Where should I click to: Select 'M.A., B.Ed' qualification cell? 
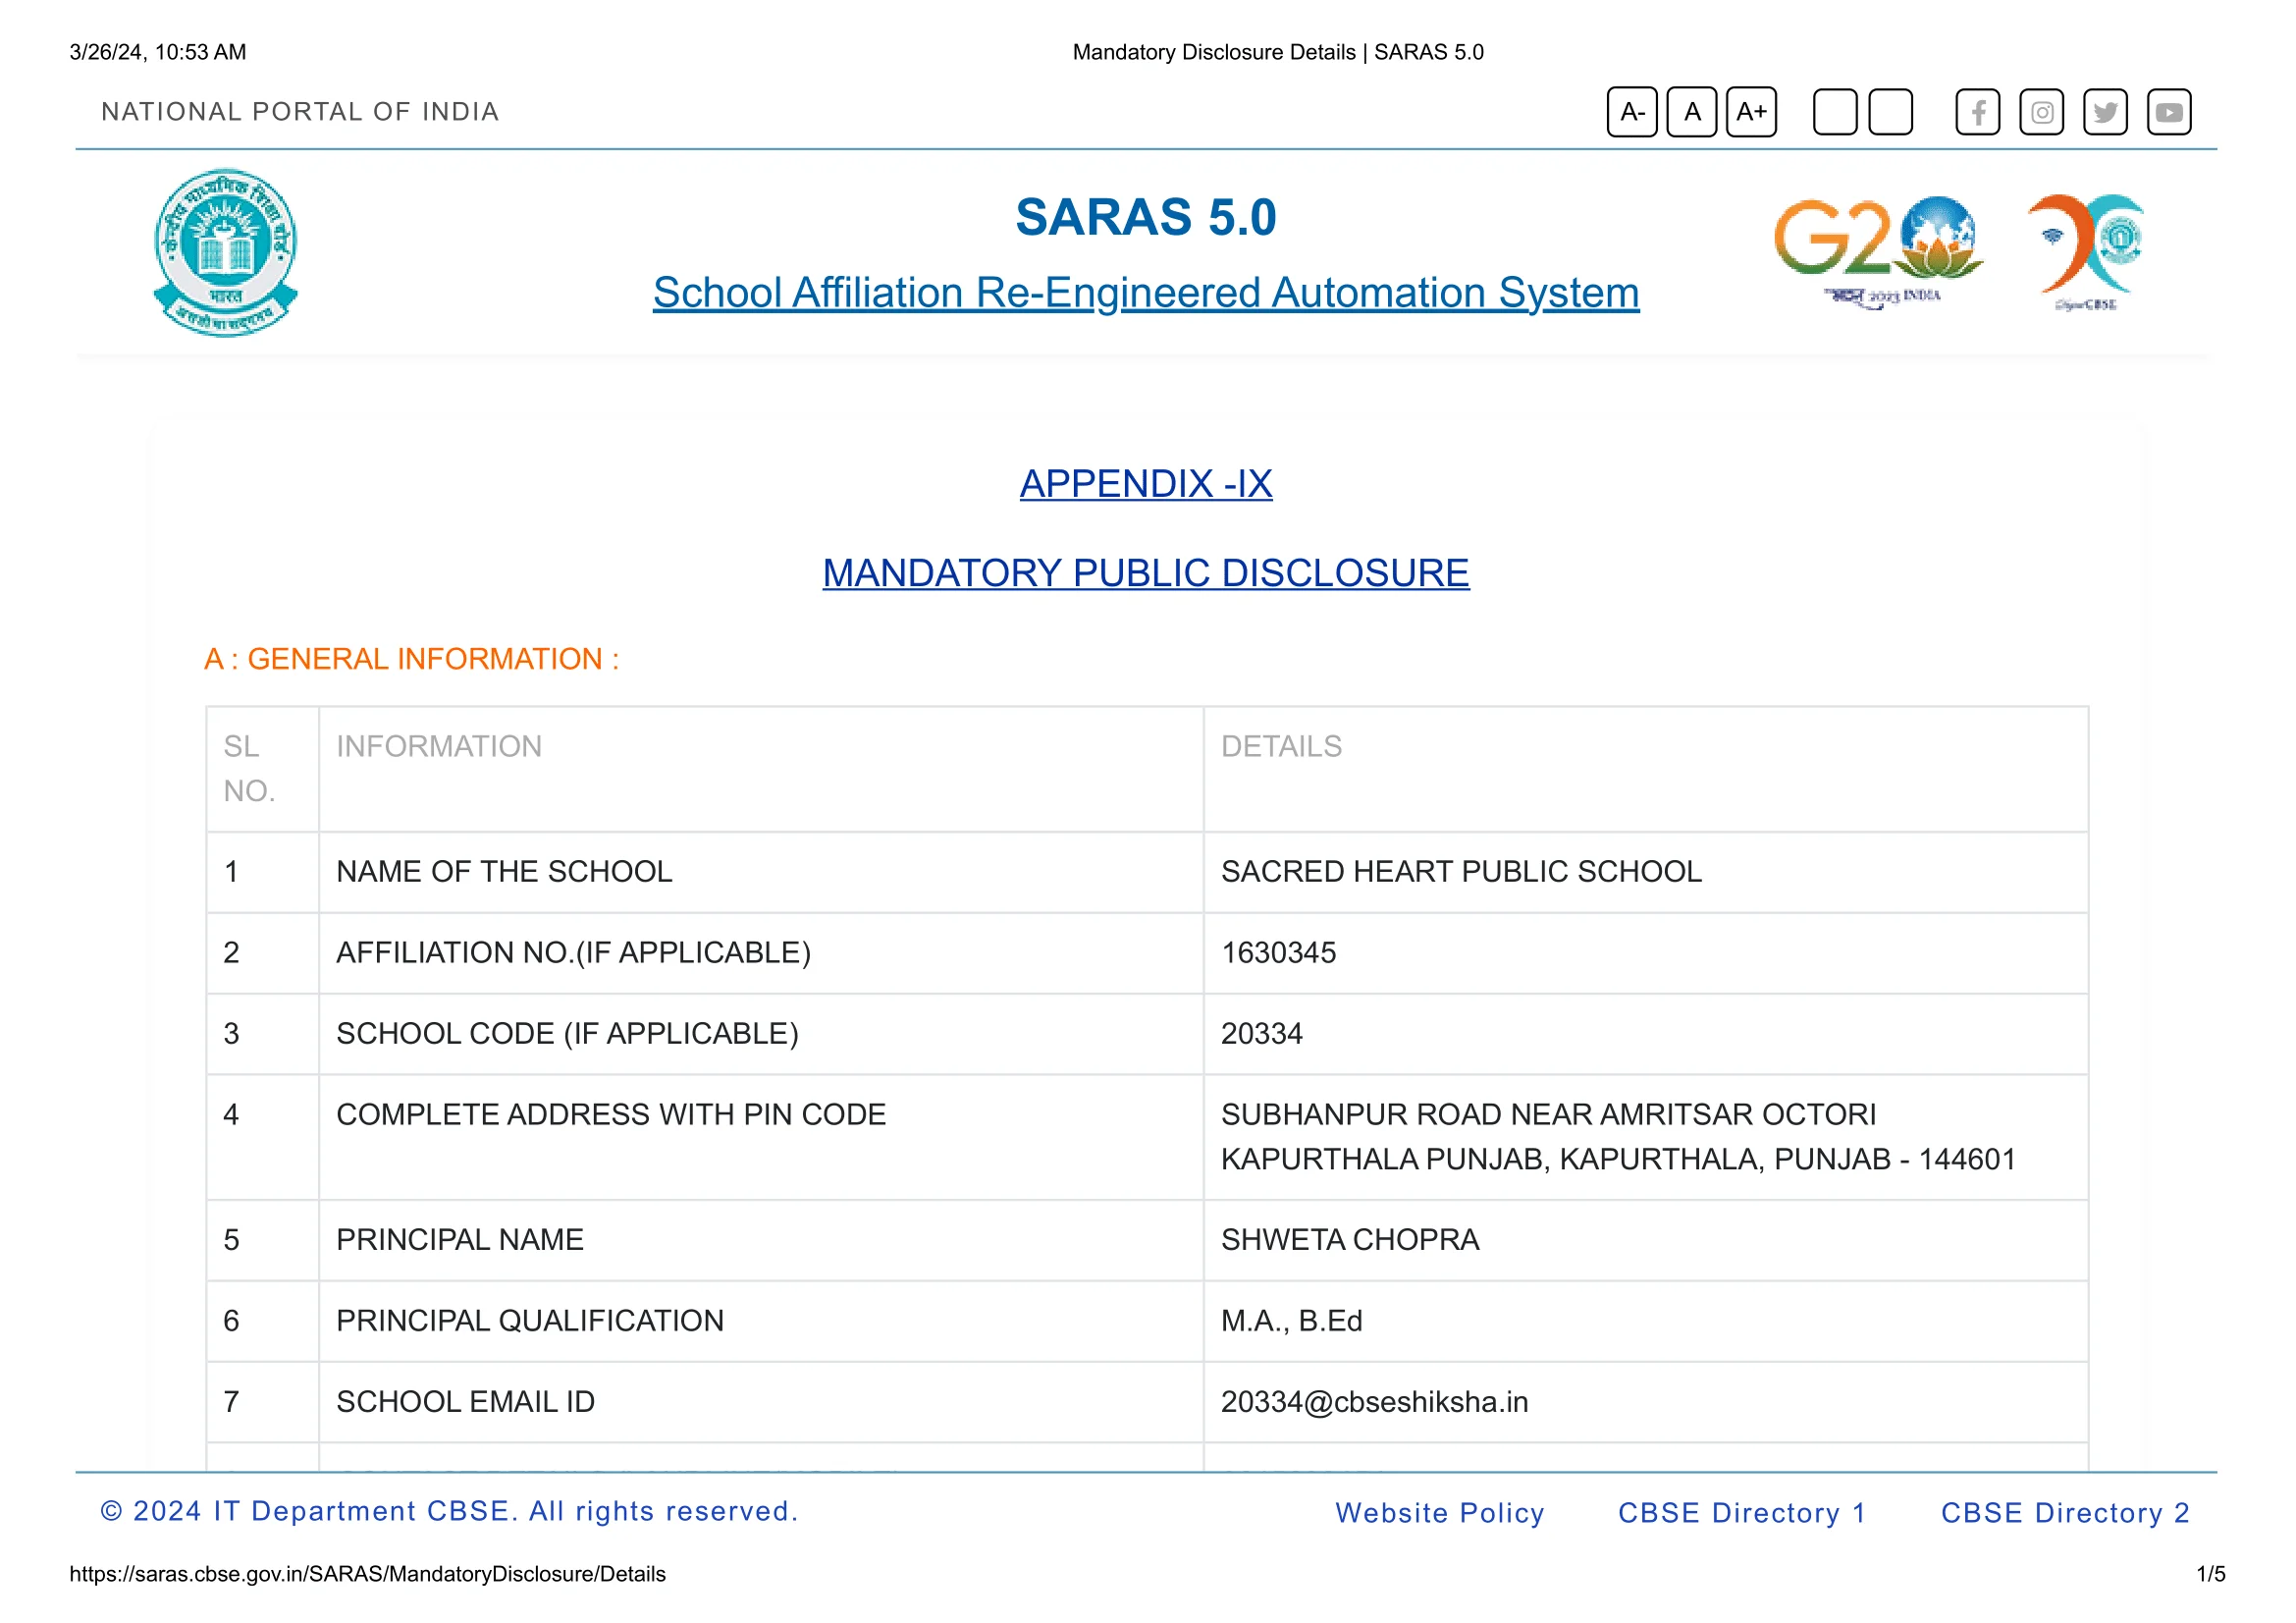tap(1646, 1322)
